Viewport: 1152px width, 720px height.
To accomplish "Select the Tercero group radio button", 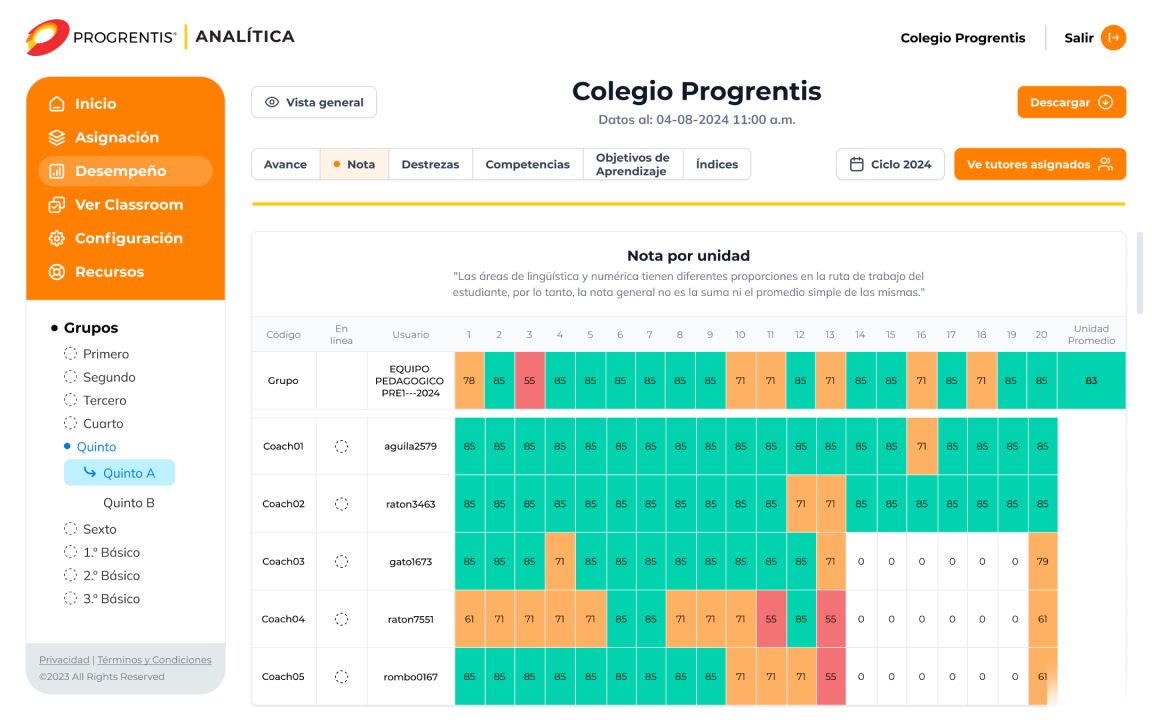I will pos(69,399).
